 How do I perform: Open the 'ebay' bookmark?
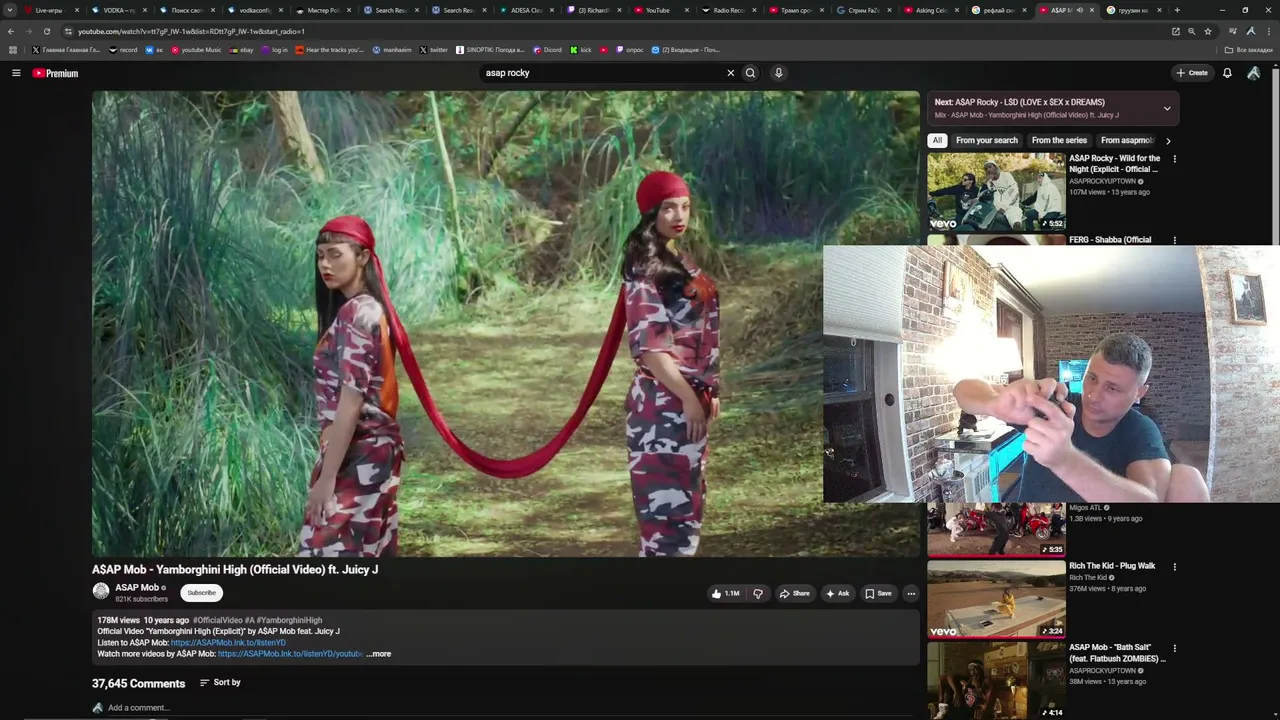pyautogui.click(x=241, y=50)
